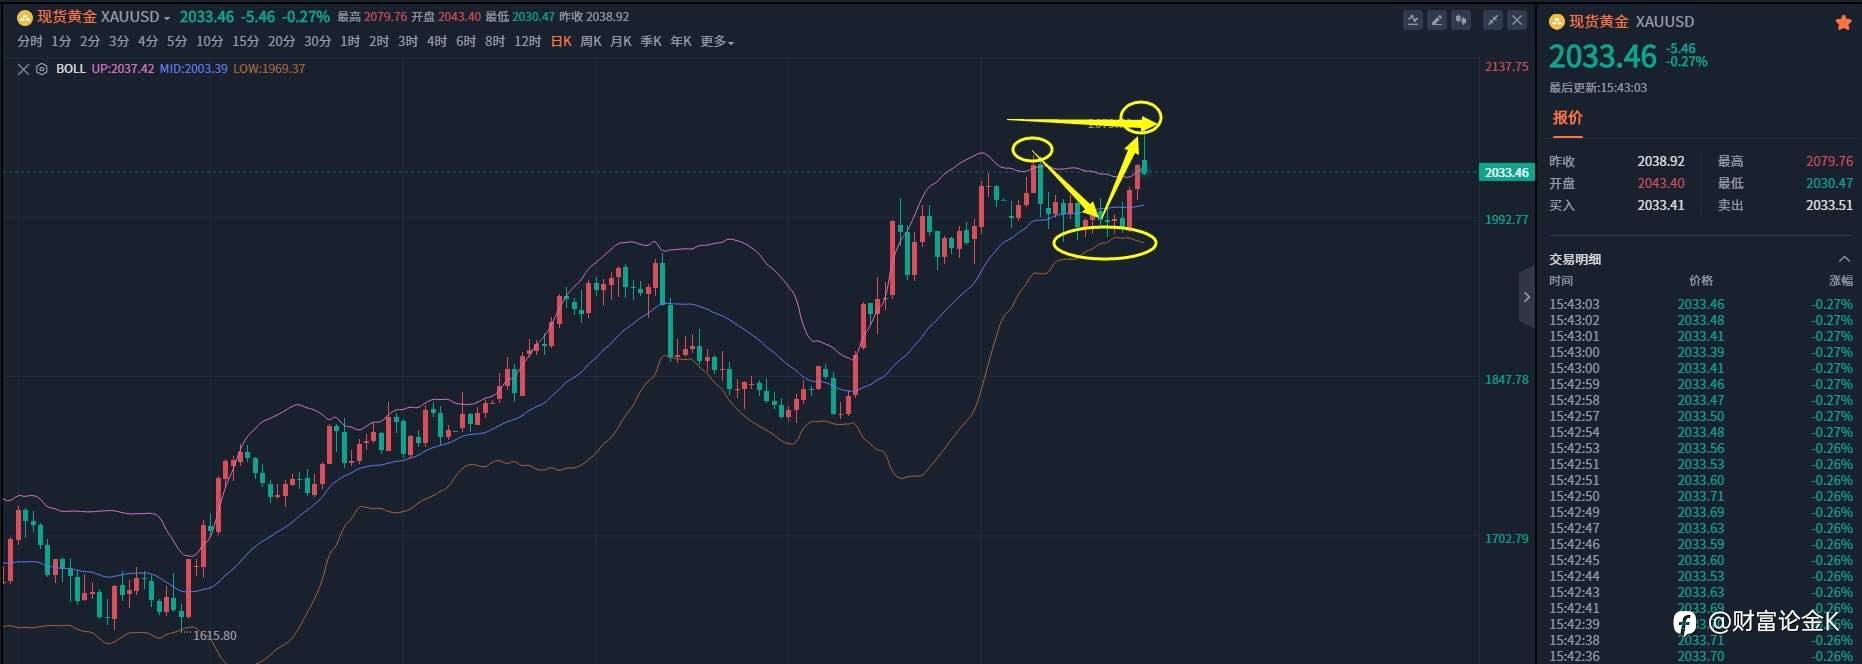
Task: Open the 更多 timeframe dropdown
Action: pos(717,42)
